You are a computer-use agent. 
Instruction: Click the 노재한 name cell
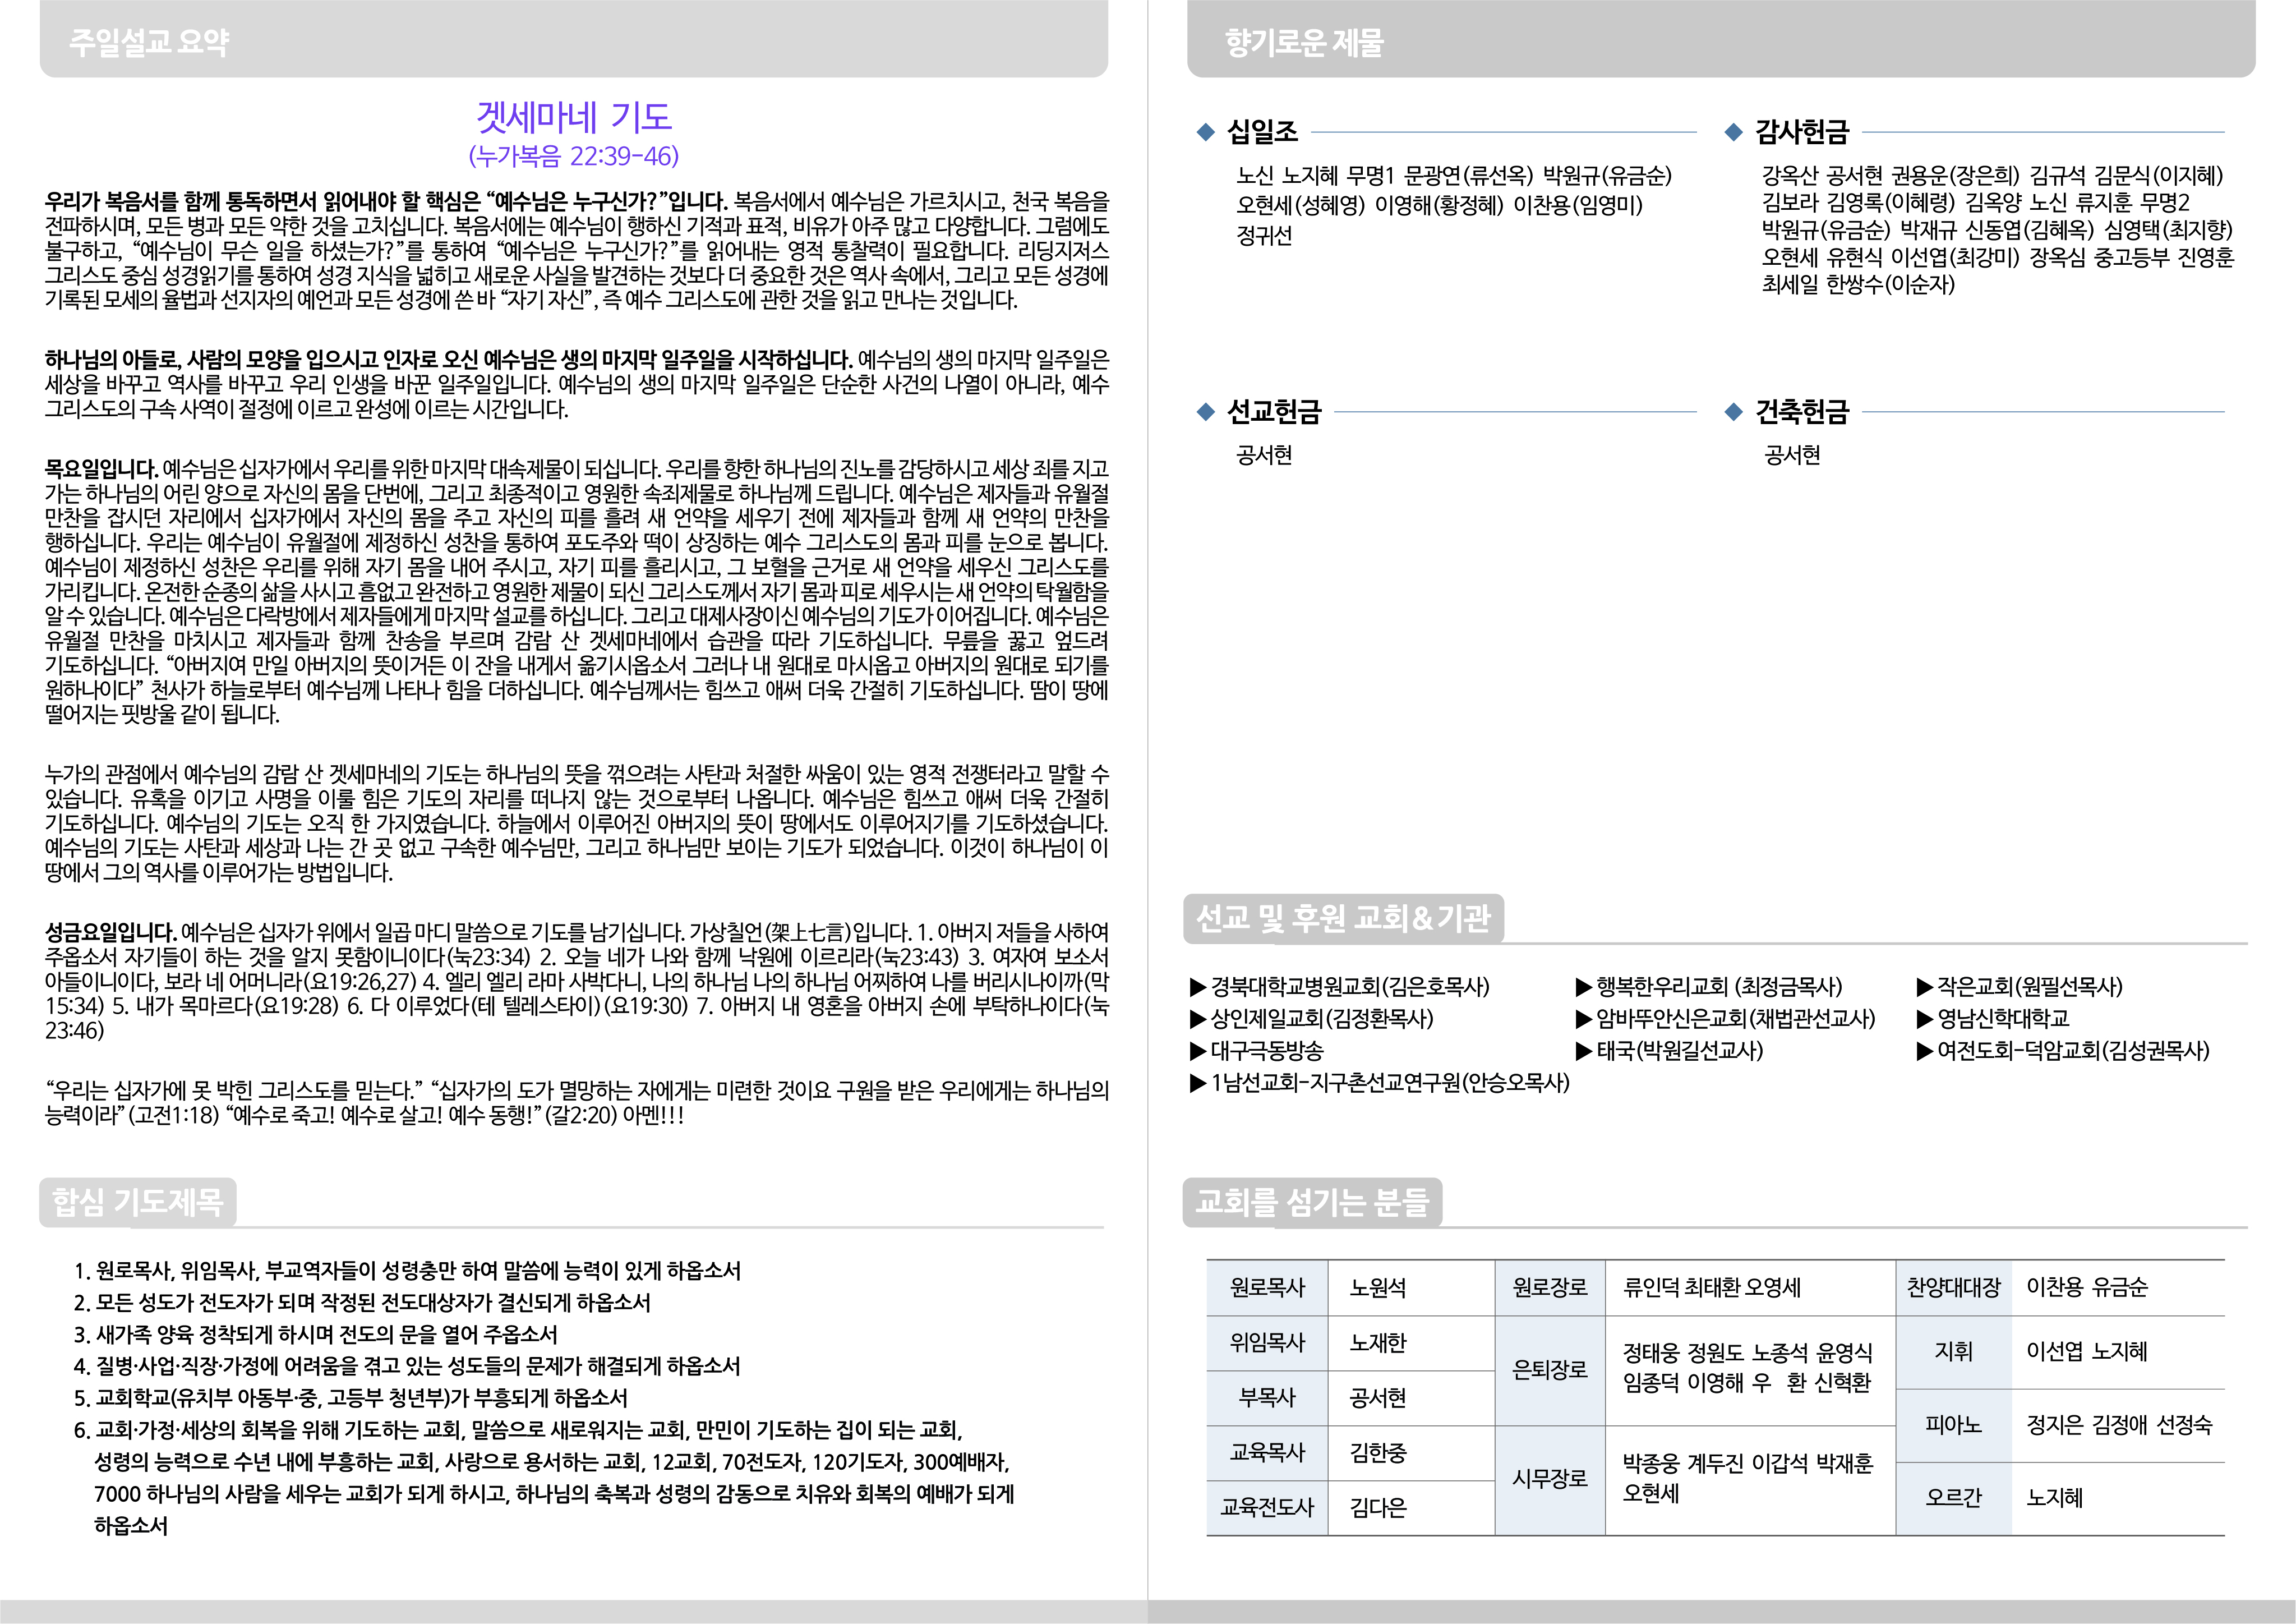click(1411, 1343)
